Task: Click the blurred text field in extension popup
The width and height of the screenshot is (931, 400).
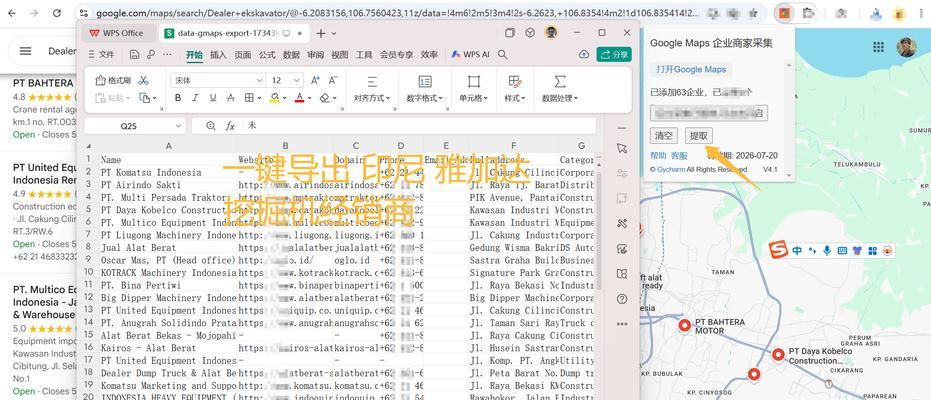Action: [x=708, y=113]
